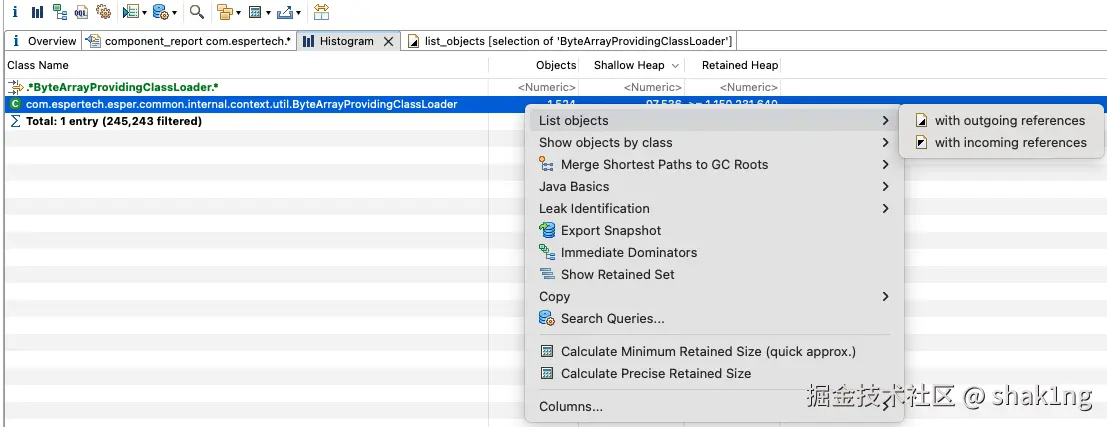
Task: Click the Shallow Heap Numeric filter cell
Action: point(654,88)
